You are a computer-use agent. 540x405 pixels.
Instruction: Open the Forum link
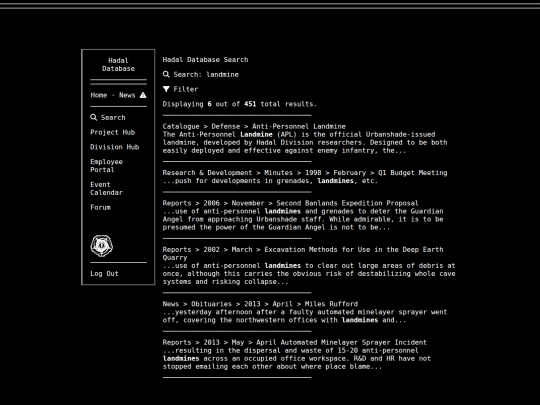[x=101, y=207]
